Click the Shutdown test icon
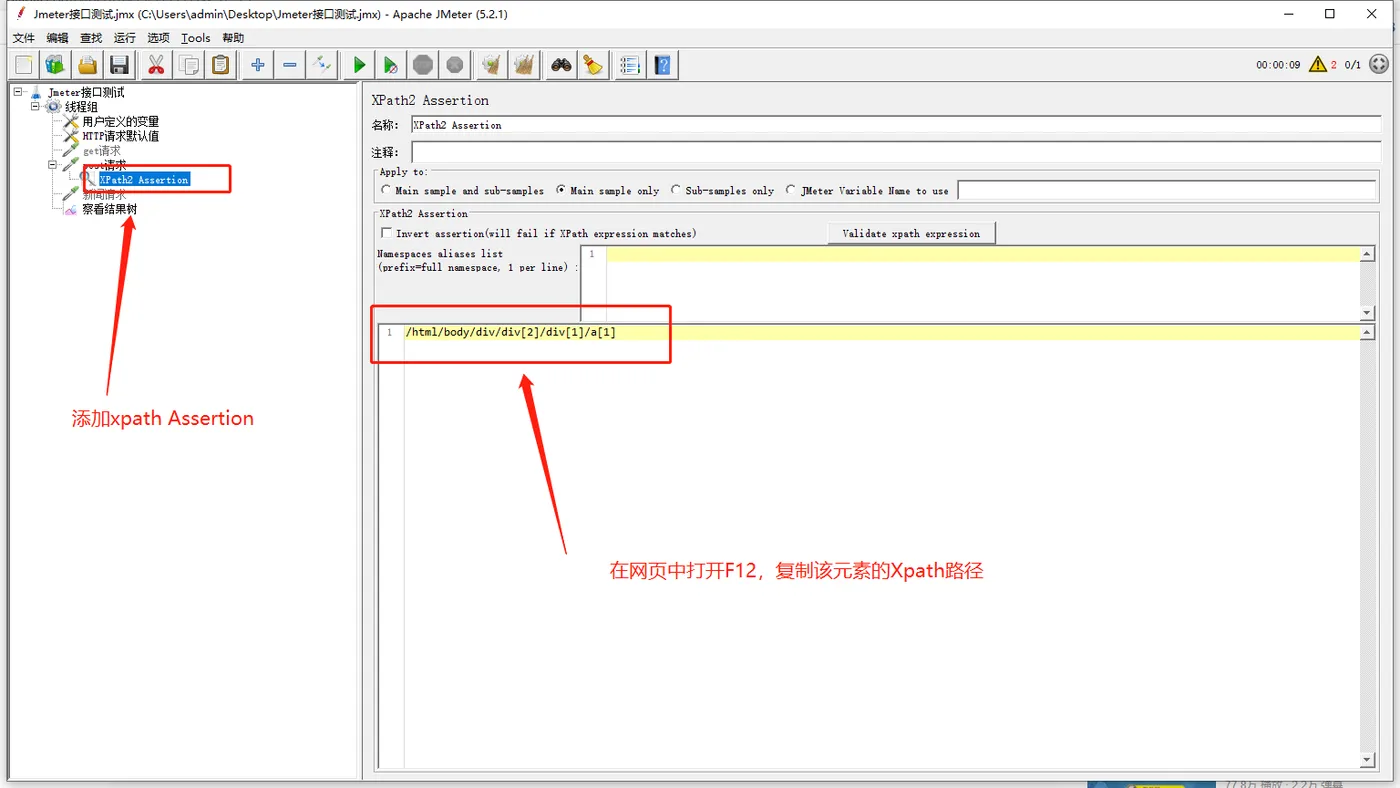 (455, 65)
